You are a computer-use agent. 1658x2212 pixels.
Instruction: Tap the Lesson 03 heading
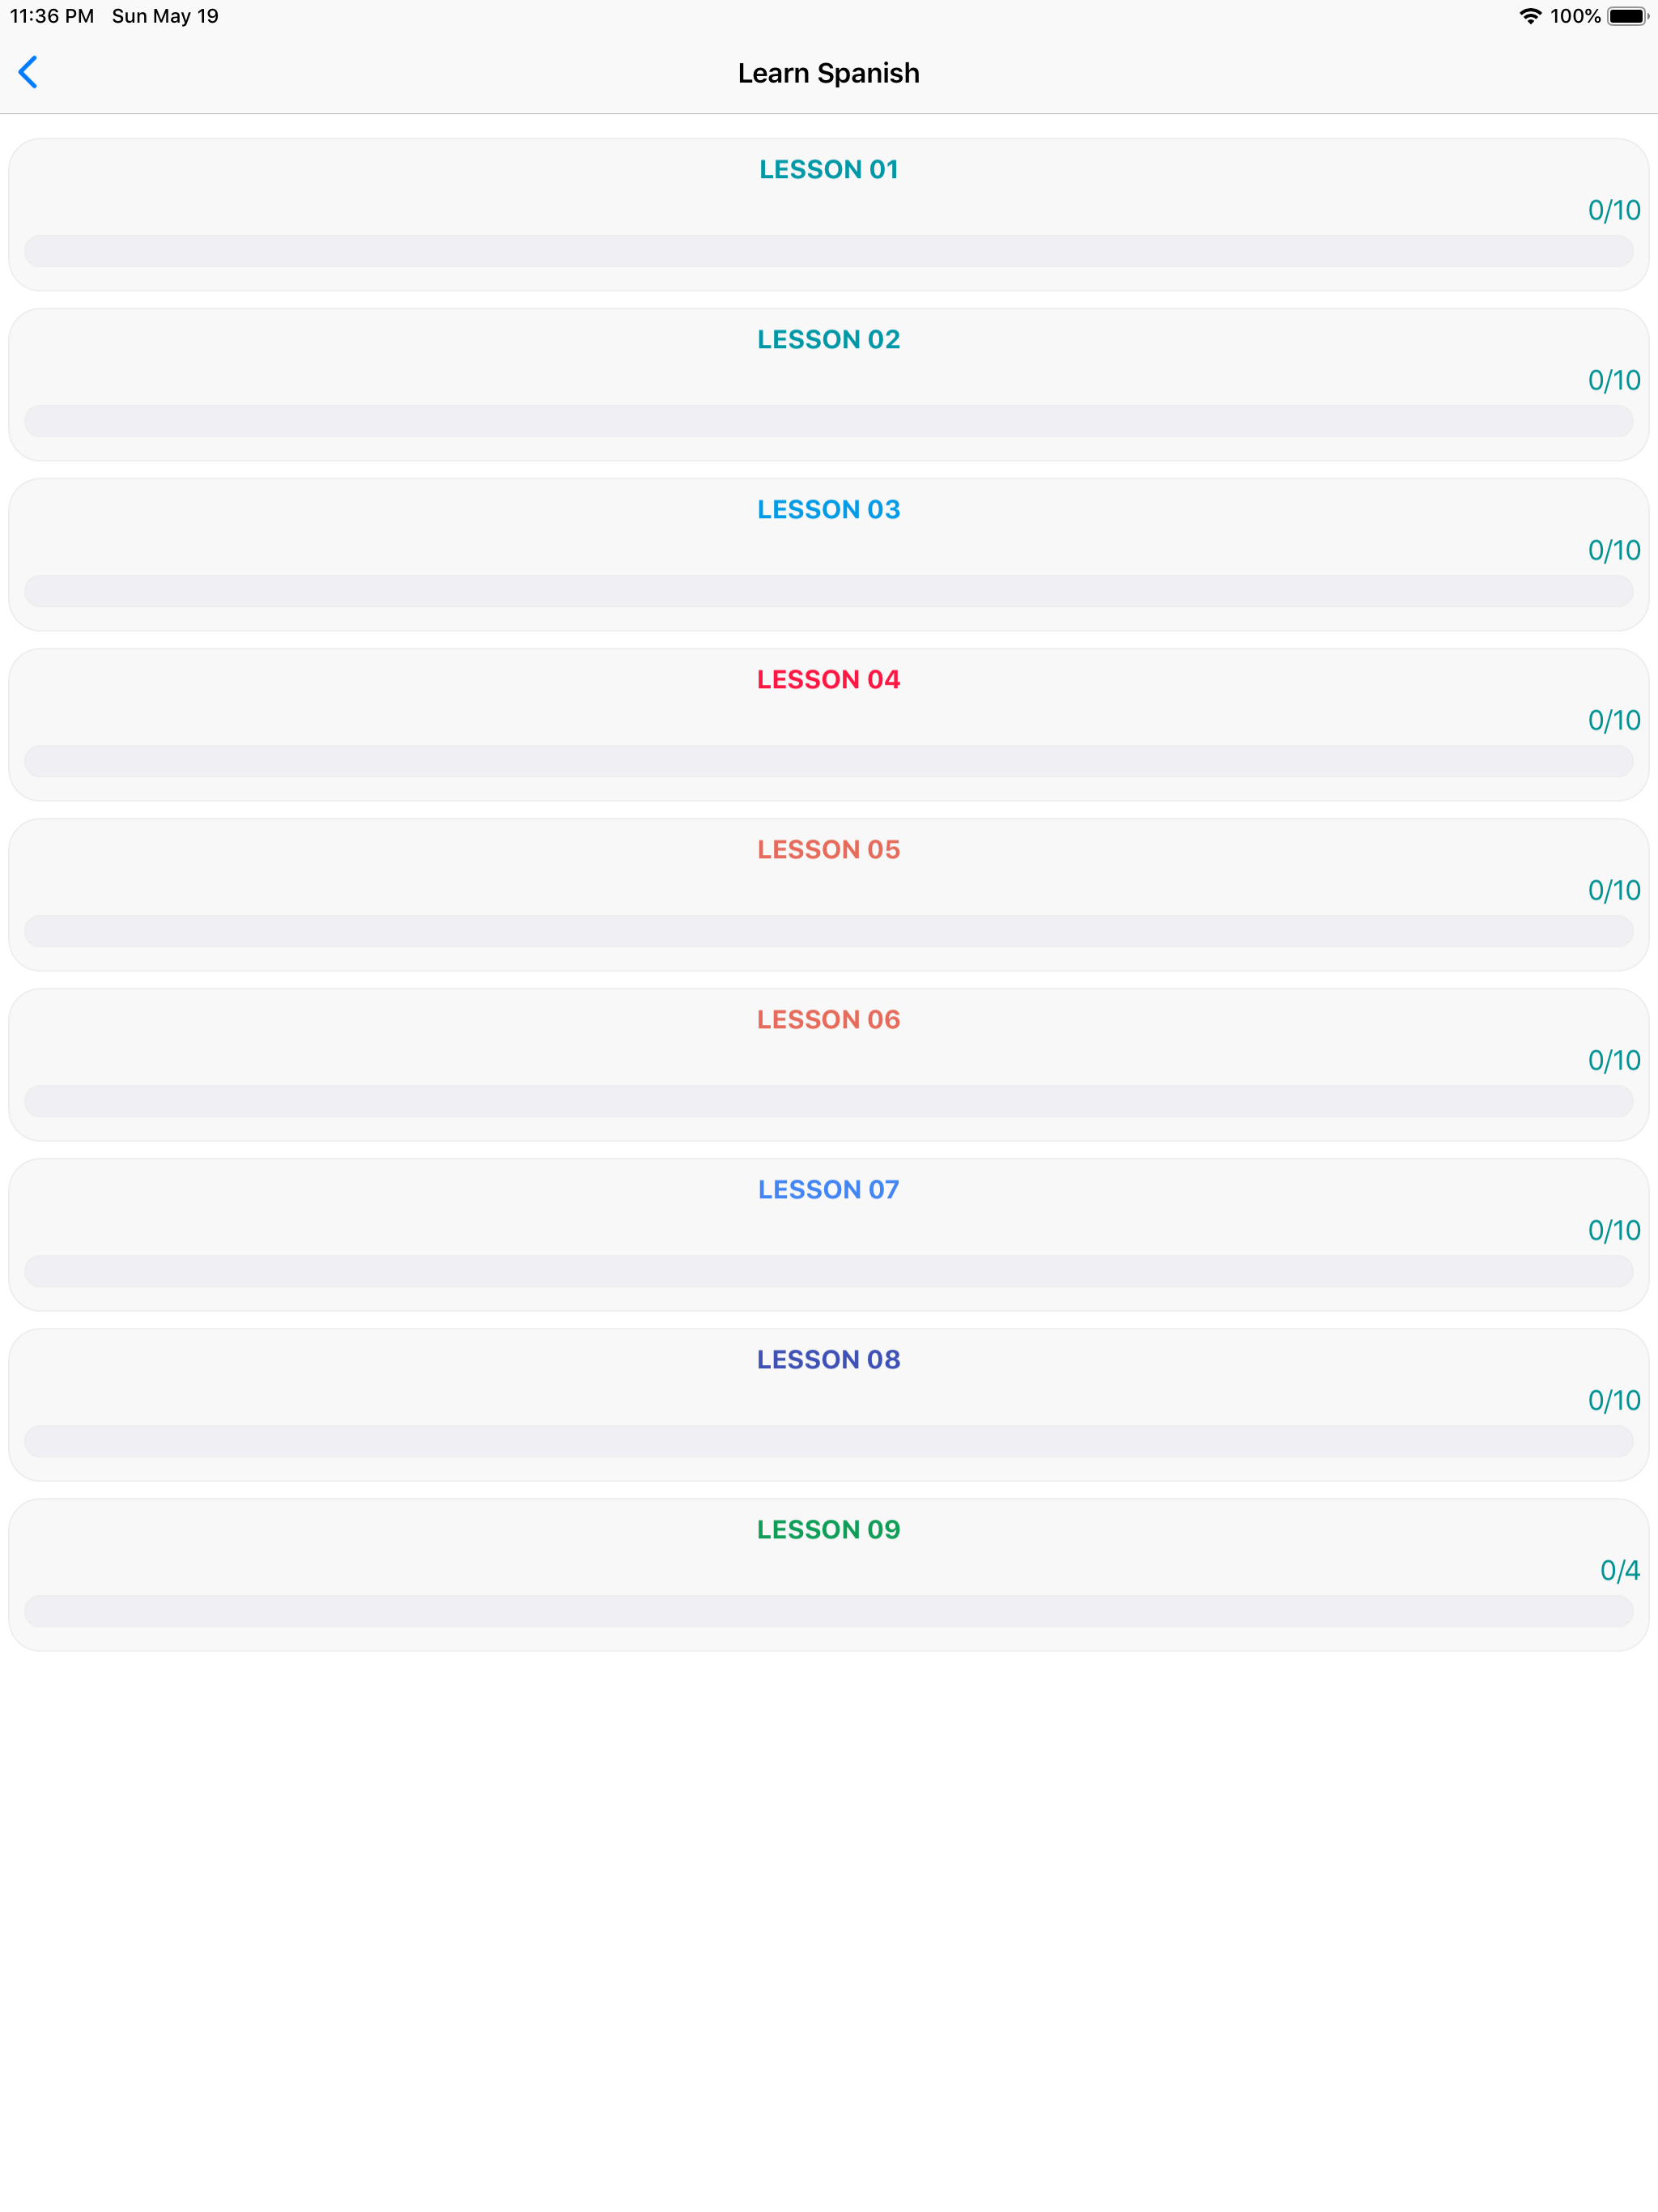point(828,509)
